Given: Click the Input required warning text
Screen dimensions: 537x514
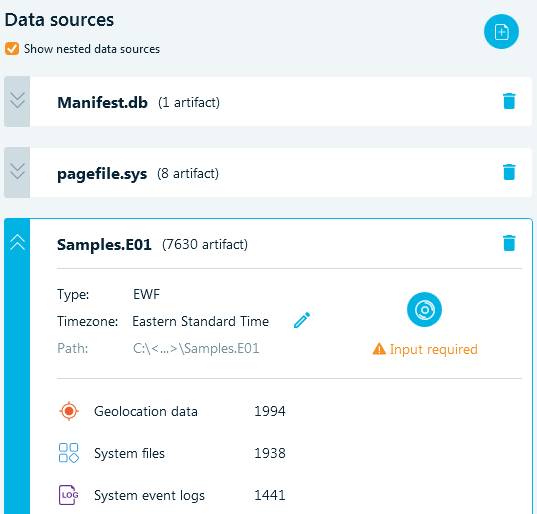Looking at the screenshot, I should 433,349.
